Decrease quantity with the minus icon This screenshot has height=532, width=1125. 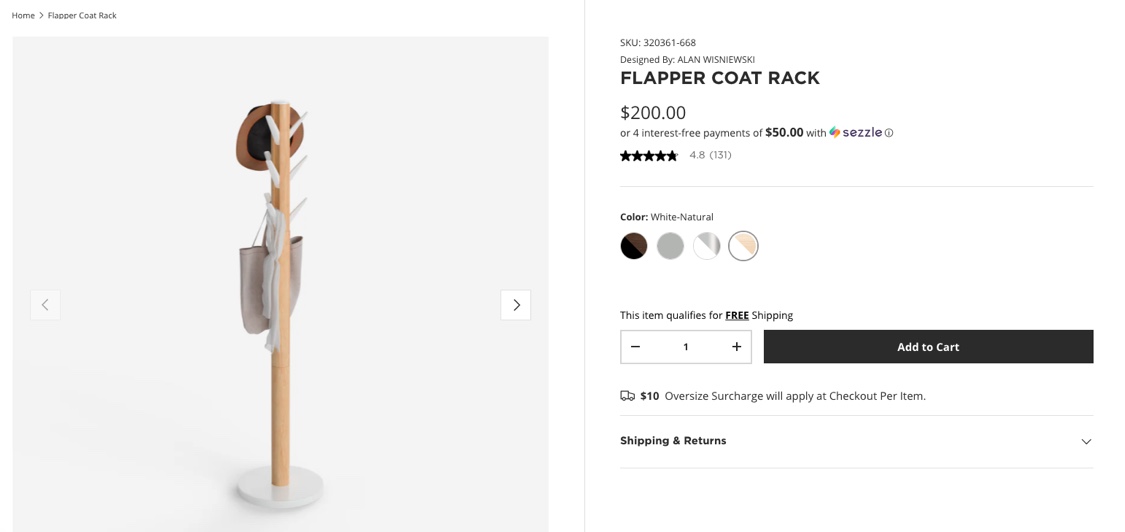(x=635, y=347)
